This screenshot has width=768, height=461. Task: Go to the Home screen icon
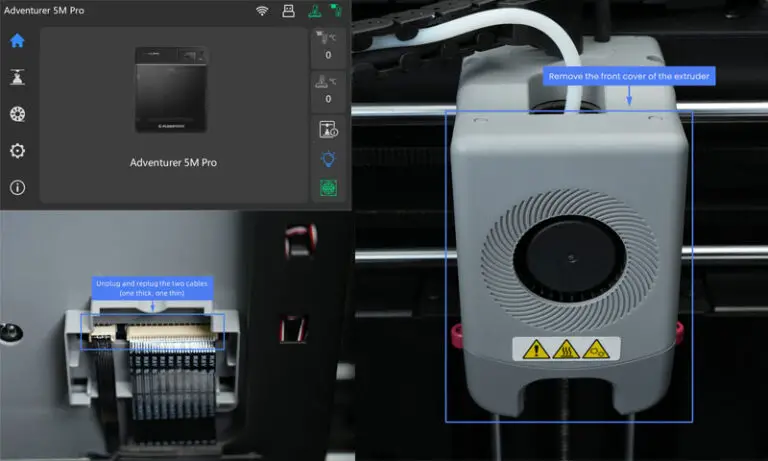(17, 41)
